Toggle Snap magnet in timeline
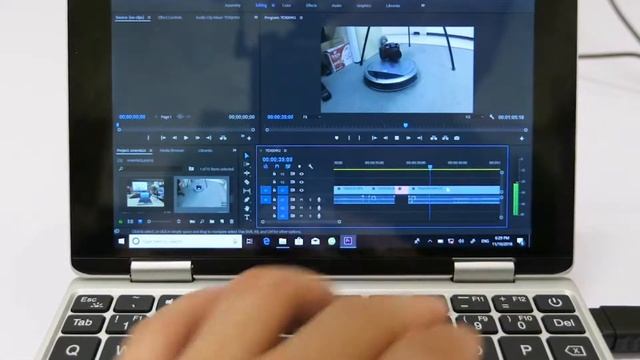The image size is (640, 360). pos(277,167)
